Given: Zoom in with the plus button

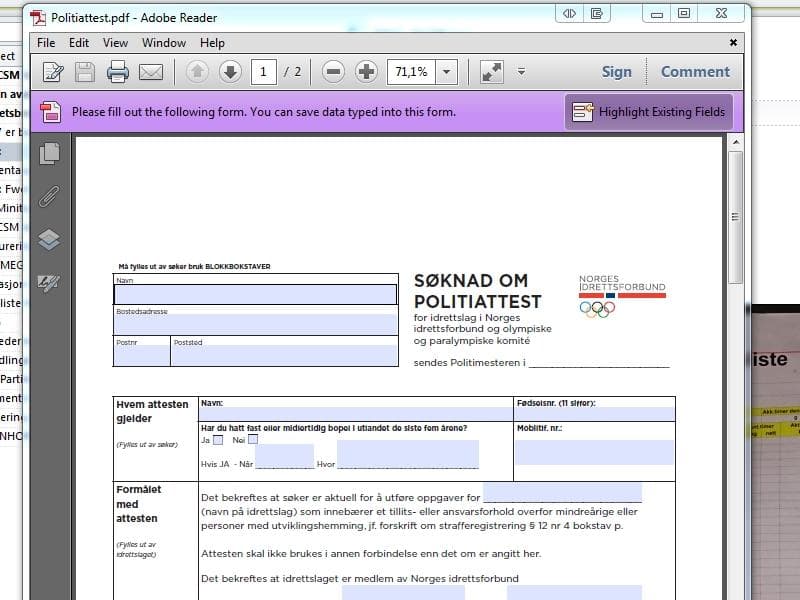Looking at the screenshot, I should click(366, 72).
